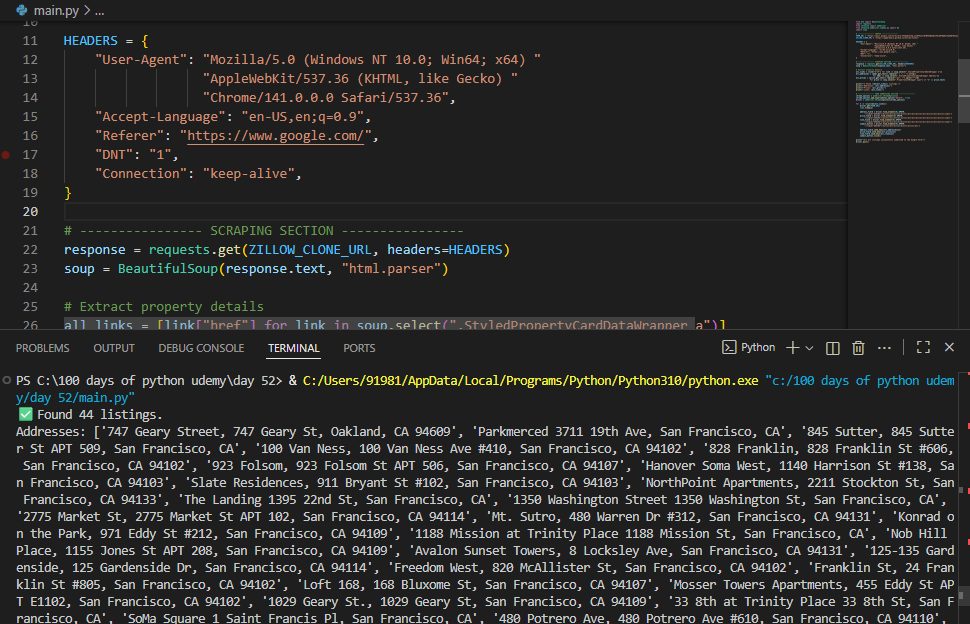The height and width of the screenshot is (624, 970).
Task: Click the HEADERS variable on line 11
Action: tap(90, 41)
